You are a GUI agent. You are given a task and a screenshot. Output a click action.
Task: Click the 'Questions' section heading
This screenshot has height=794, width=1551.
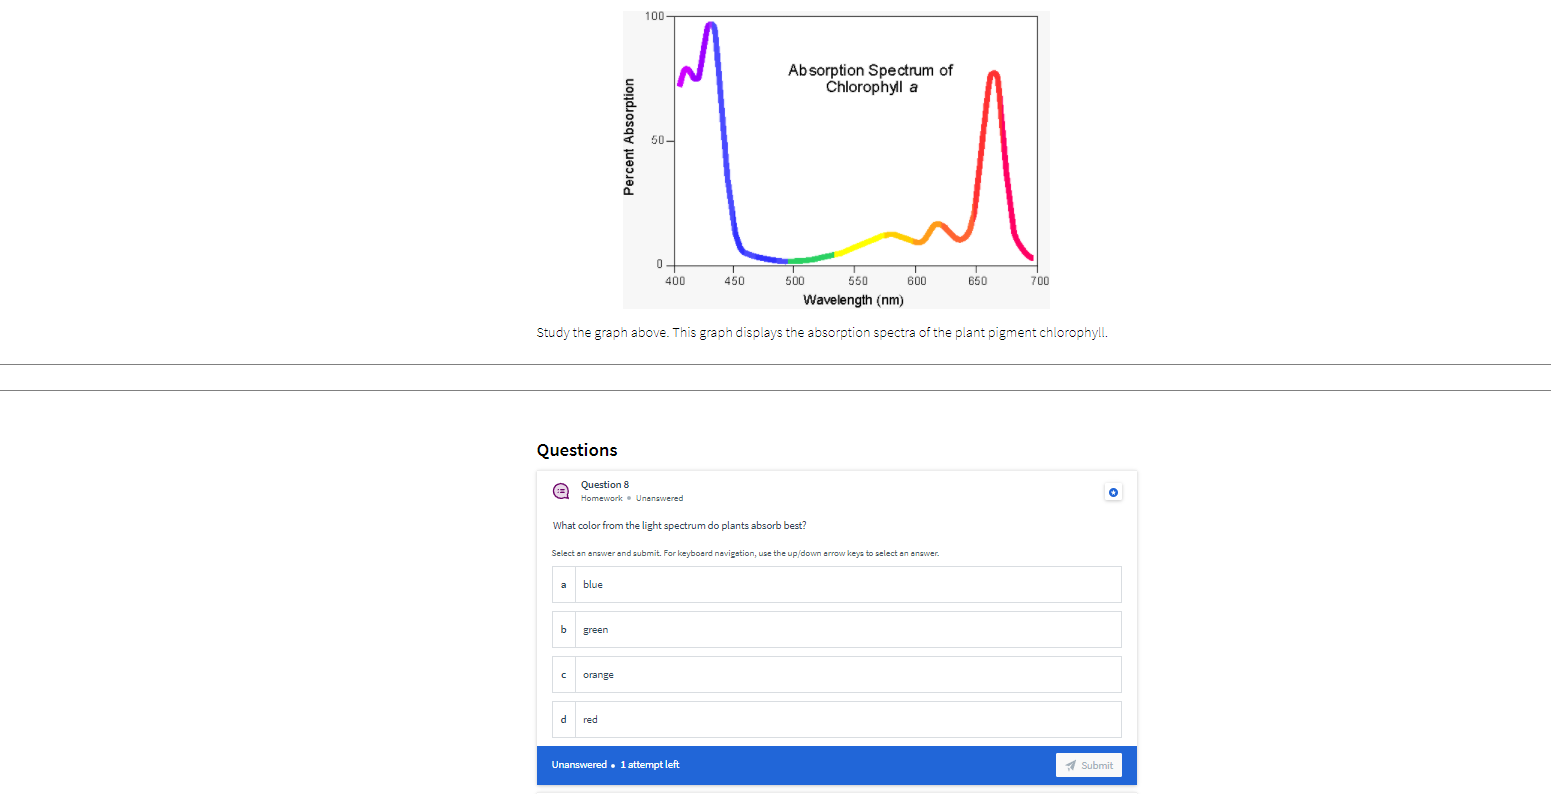point(577,450)
